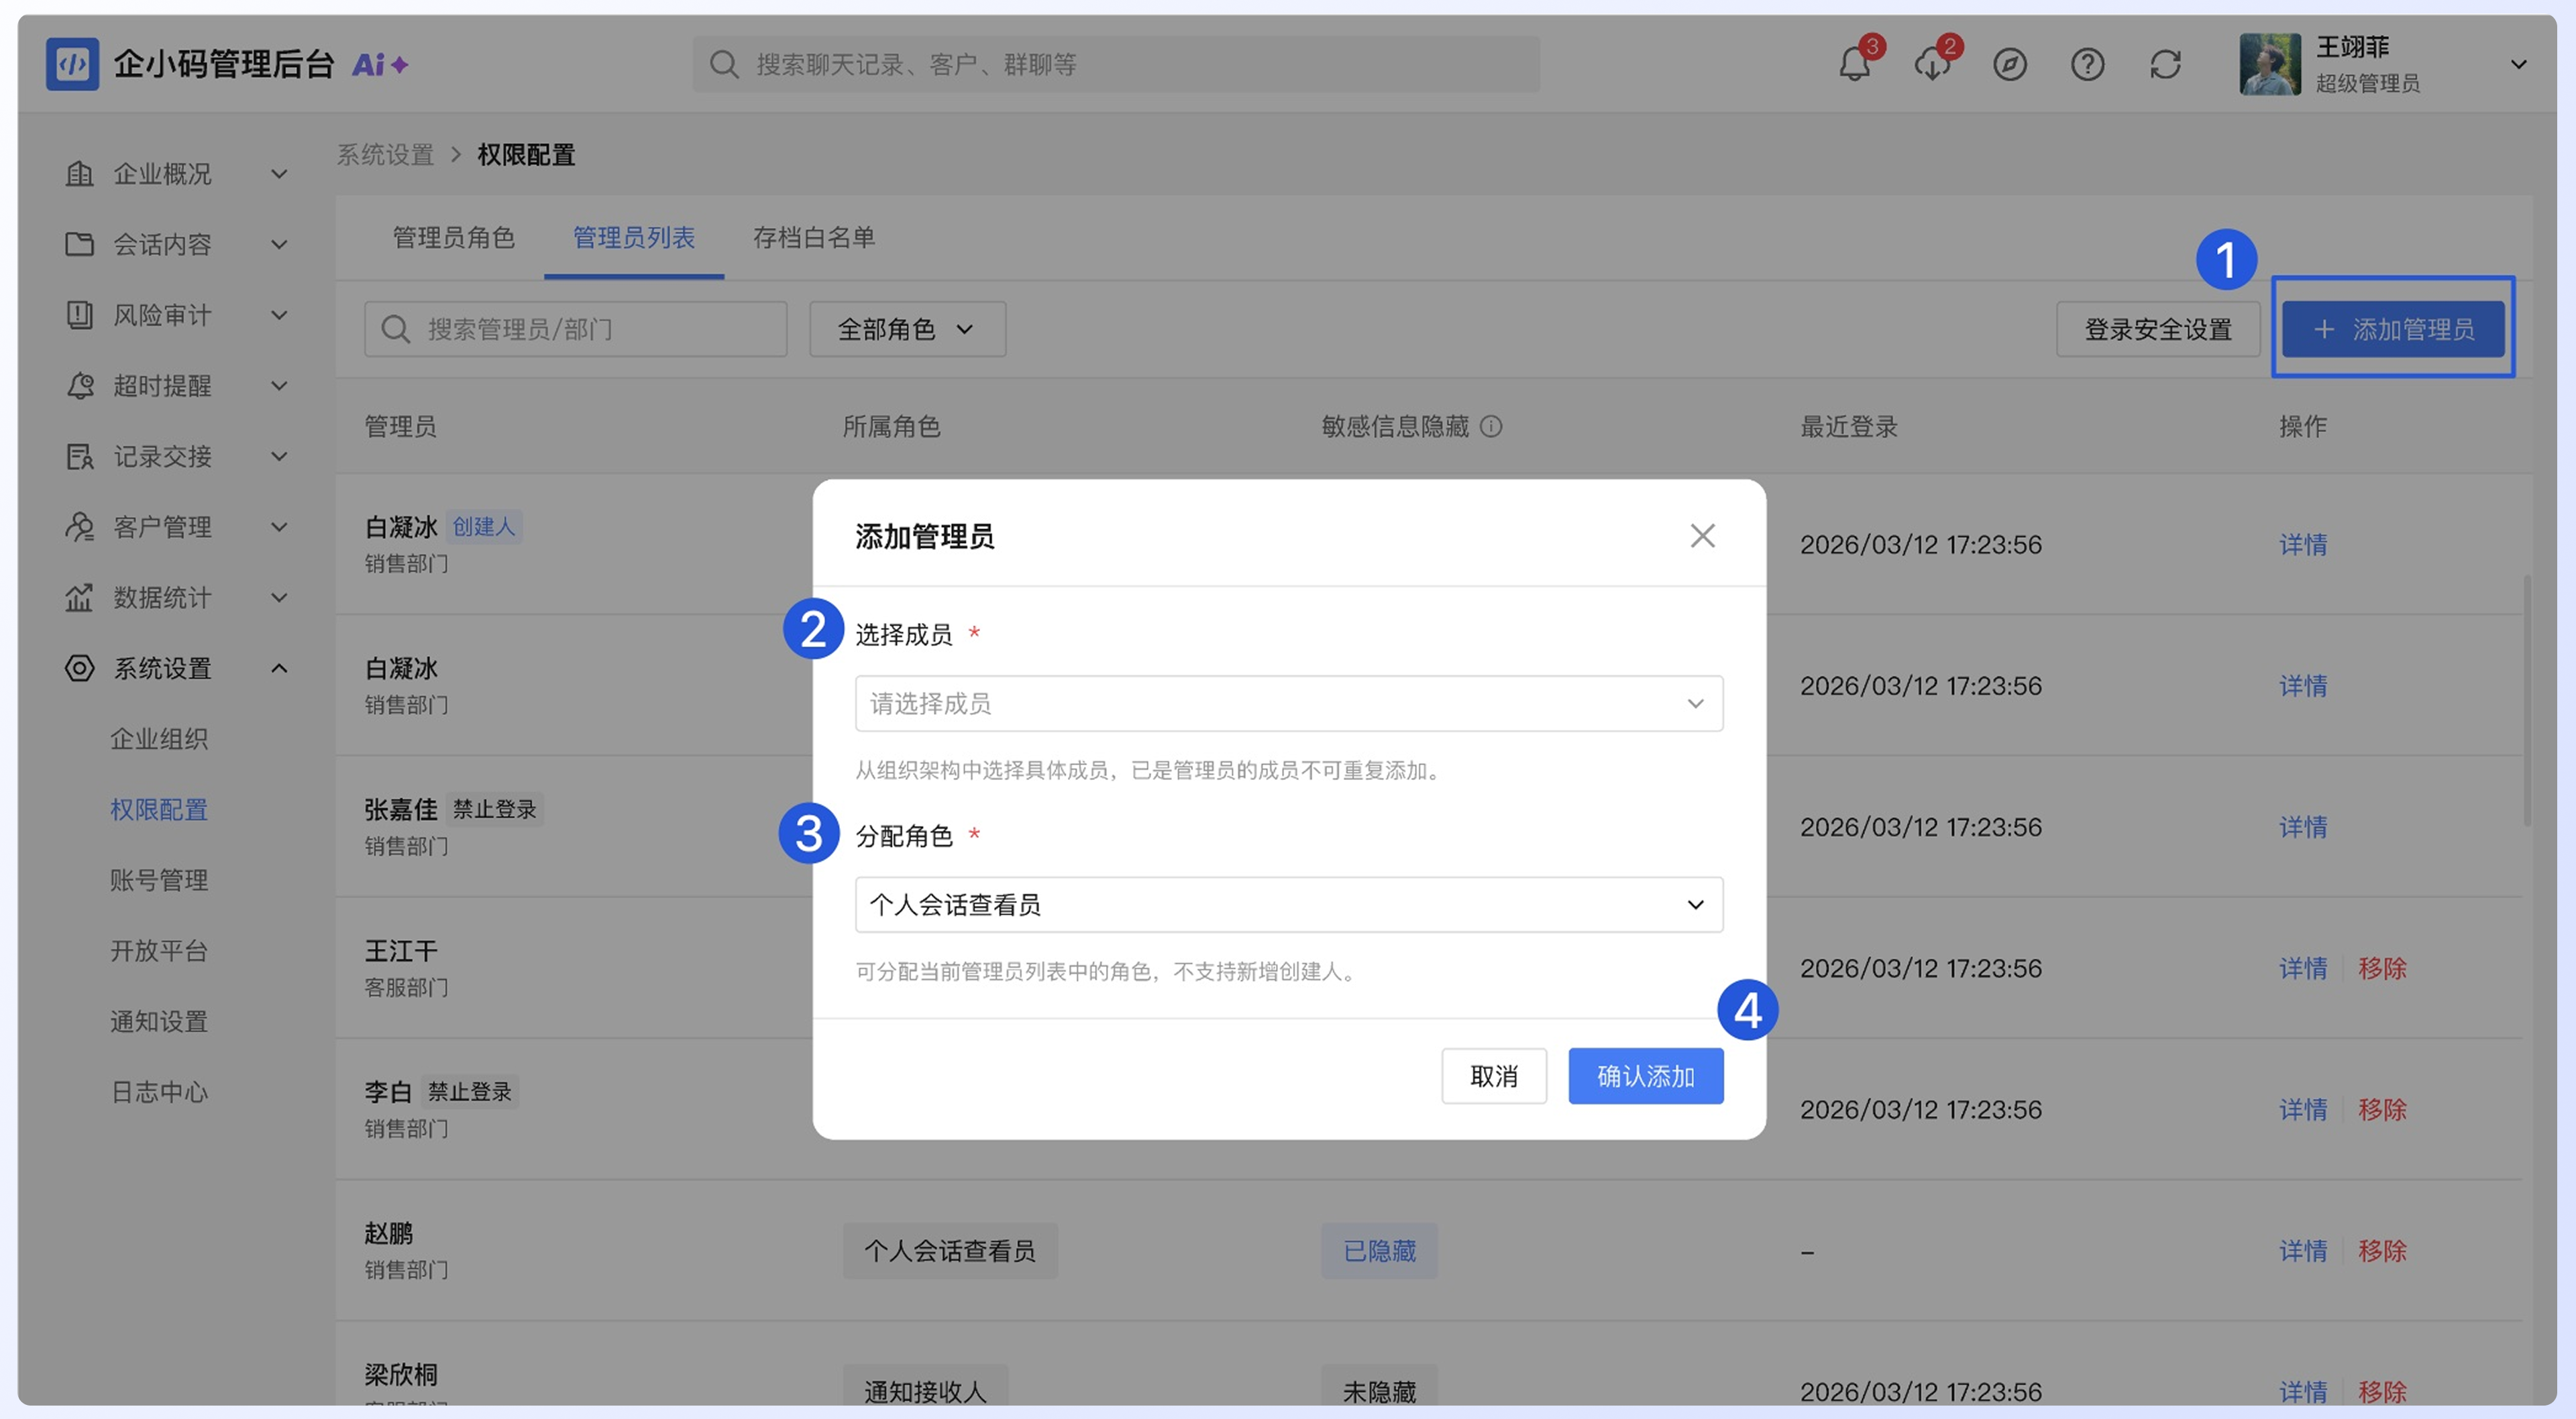The image size is (2576, 1419).
Task: Expand the 记录交接 menu chevron
Action: (x=279, y=456)
